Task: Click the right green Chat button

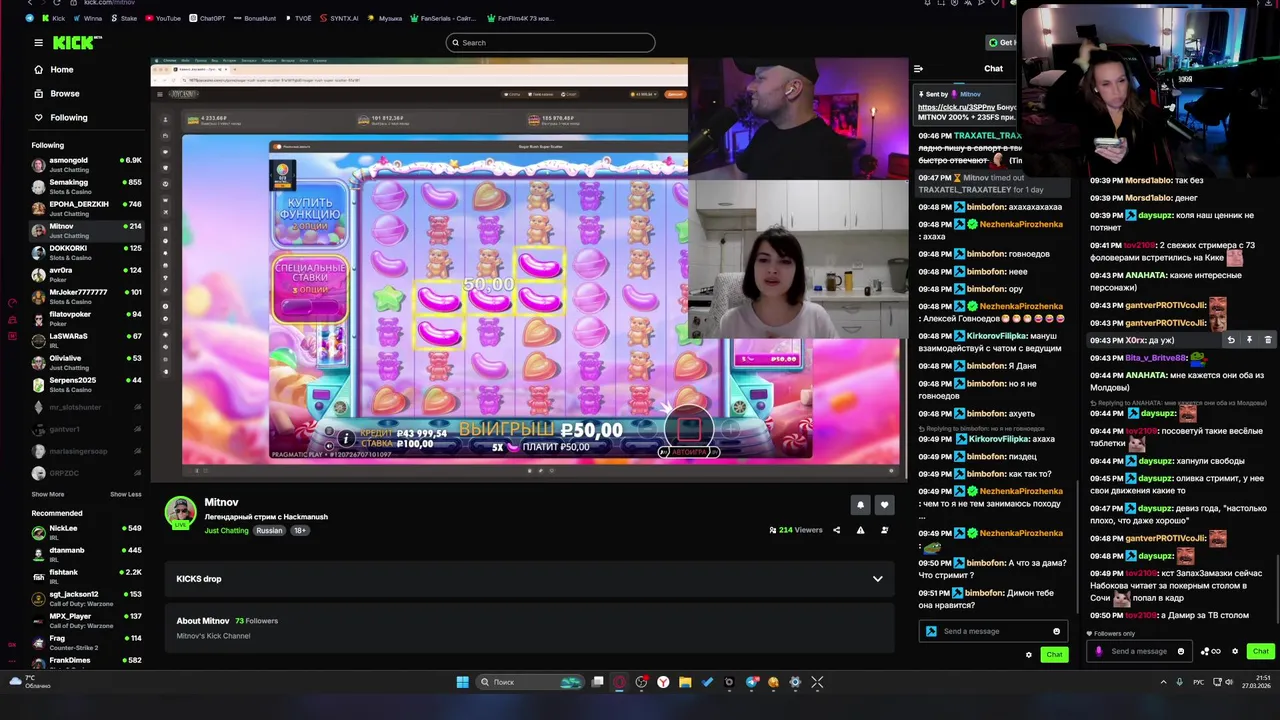Action: coord(1260,651)
